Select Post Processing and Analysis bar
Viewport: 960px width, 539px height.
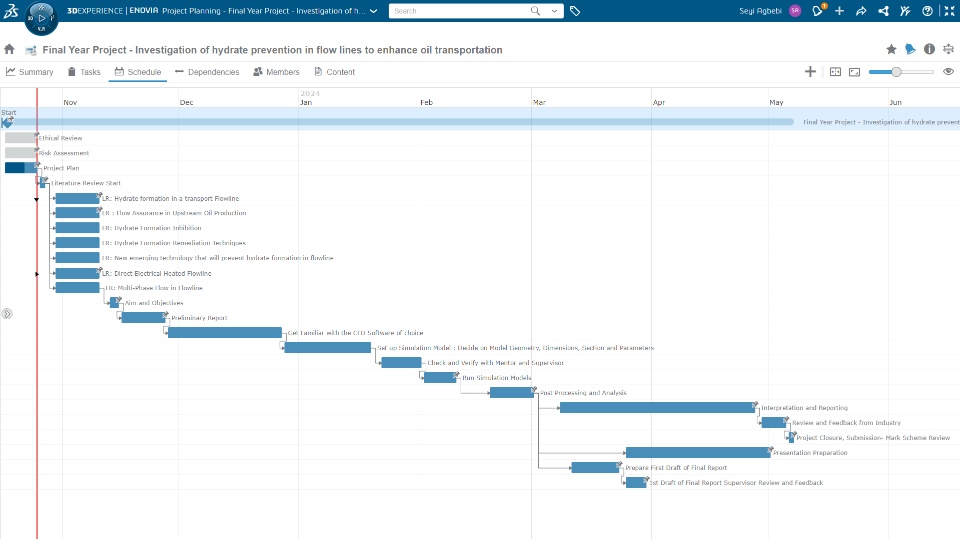tap(512, 393)
